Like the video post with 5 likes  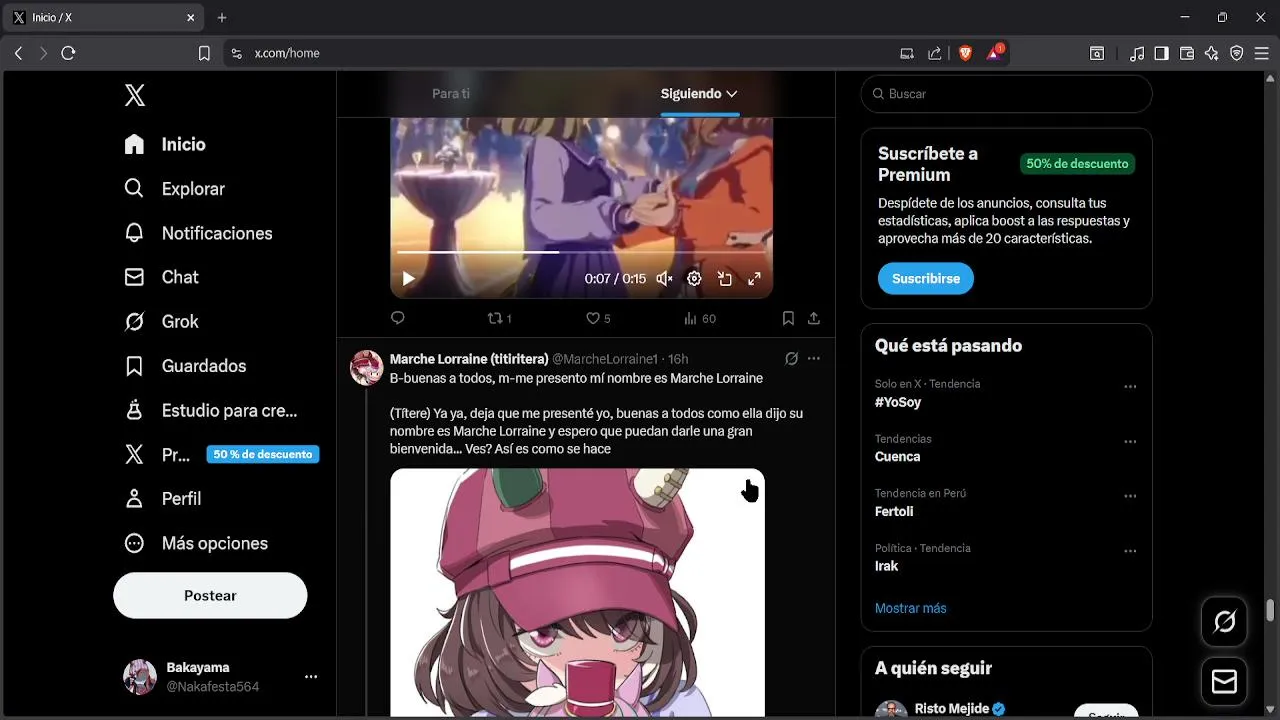point(598,318)
